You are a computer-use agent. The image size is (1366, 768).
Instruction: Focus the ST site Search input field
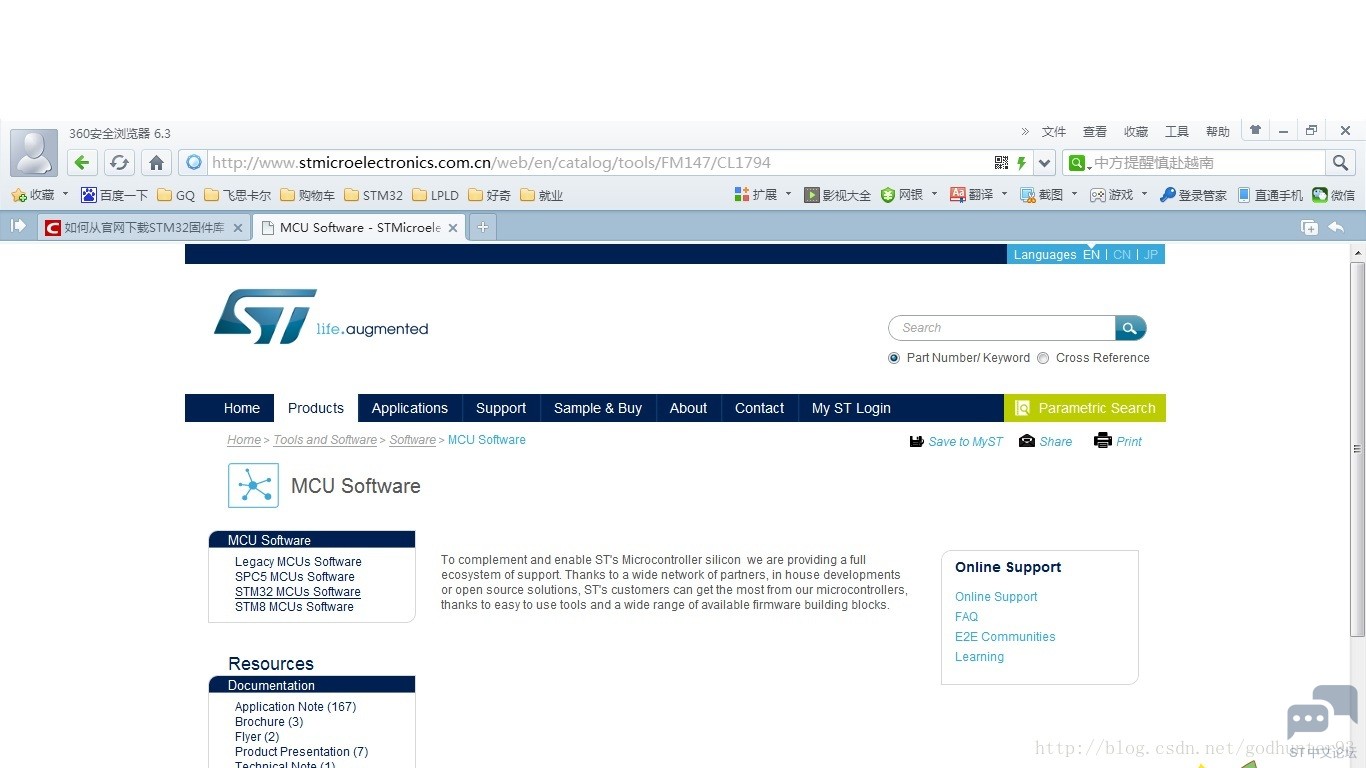(1001, 328)
